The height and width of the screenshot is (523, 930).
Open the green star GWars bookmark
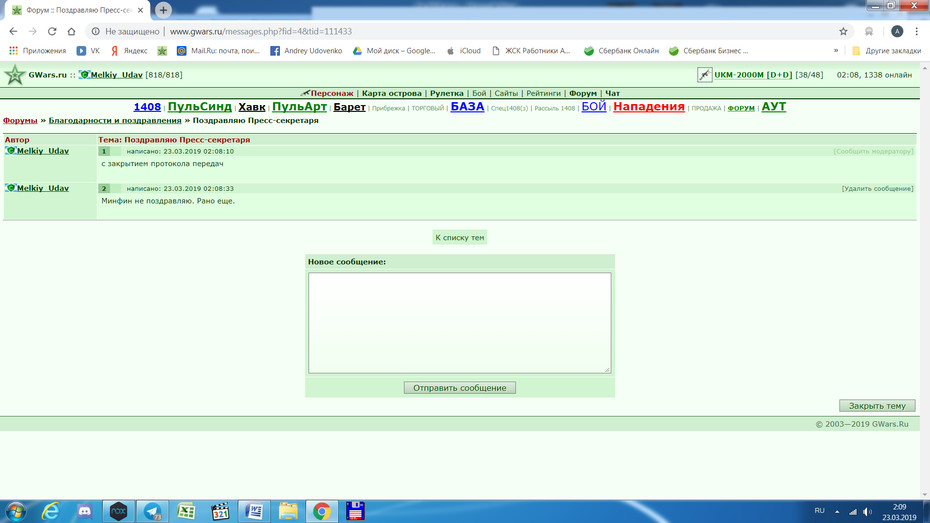tap(162, 51)
